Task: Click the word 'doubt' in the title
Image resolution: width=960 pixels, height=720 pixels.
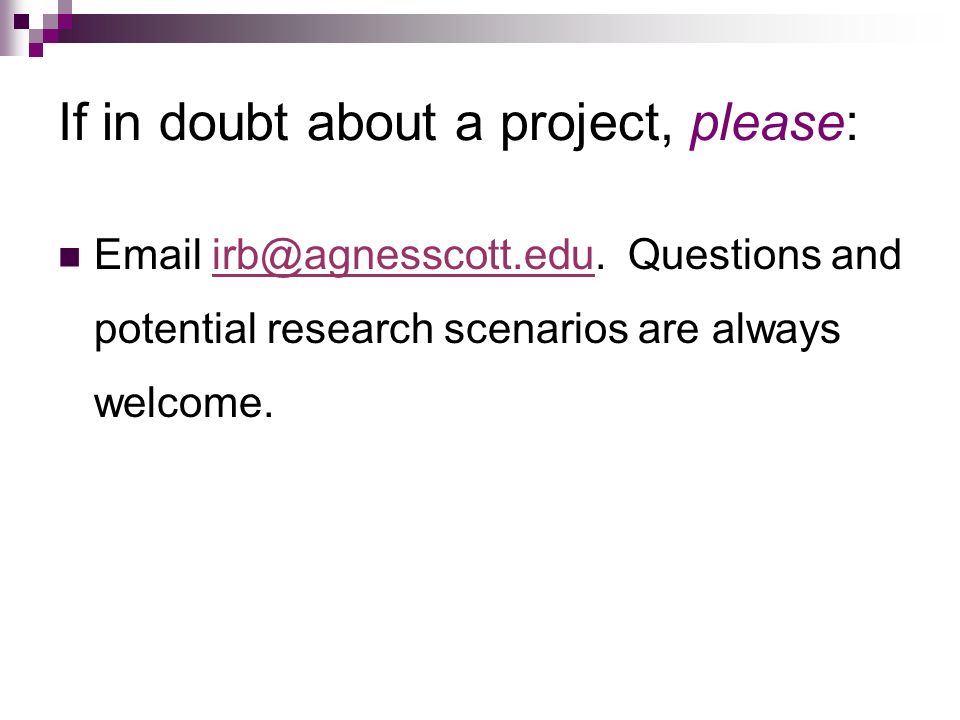Action: pos(223,122)
